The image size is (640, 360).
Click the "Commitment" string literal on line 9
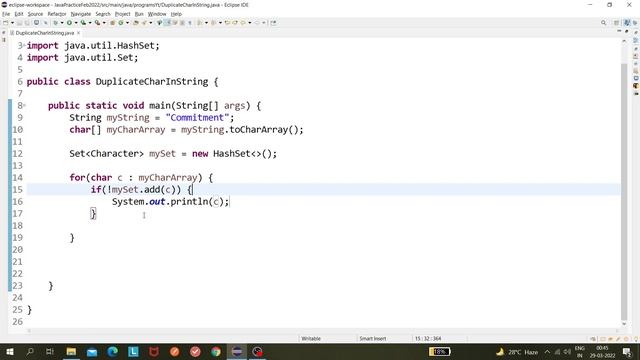(197, 118)
